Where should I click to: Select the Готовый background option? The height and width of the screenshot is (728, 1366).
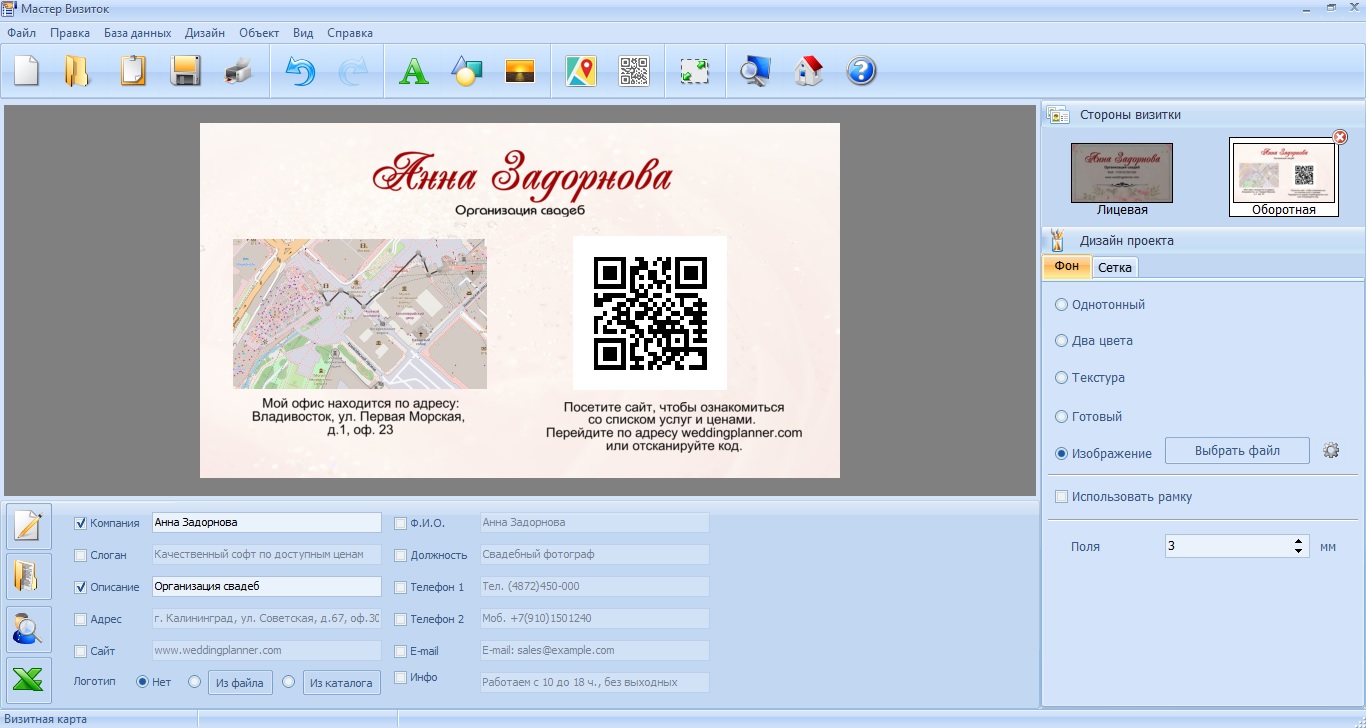pyautogui.click(x=1061, y=416)
